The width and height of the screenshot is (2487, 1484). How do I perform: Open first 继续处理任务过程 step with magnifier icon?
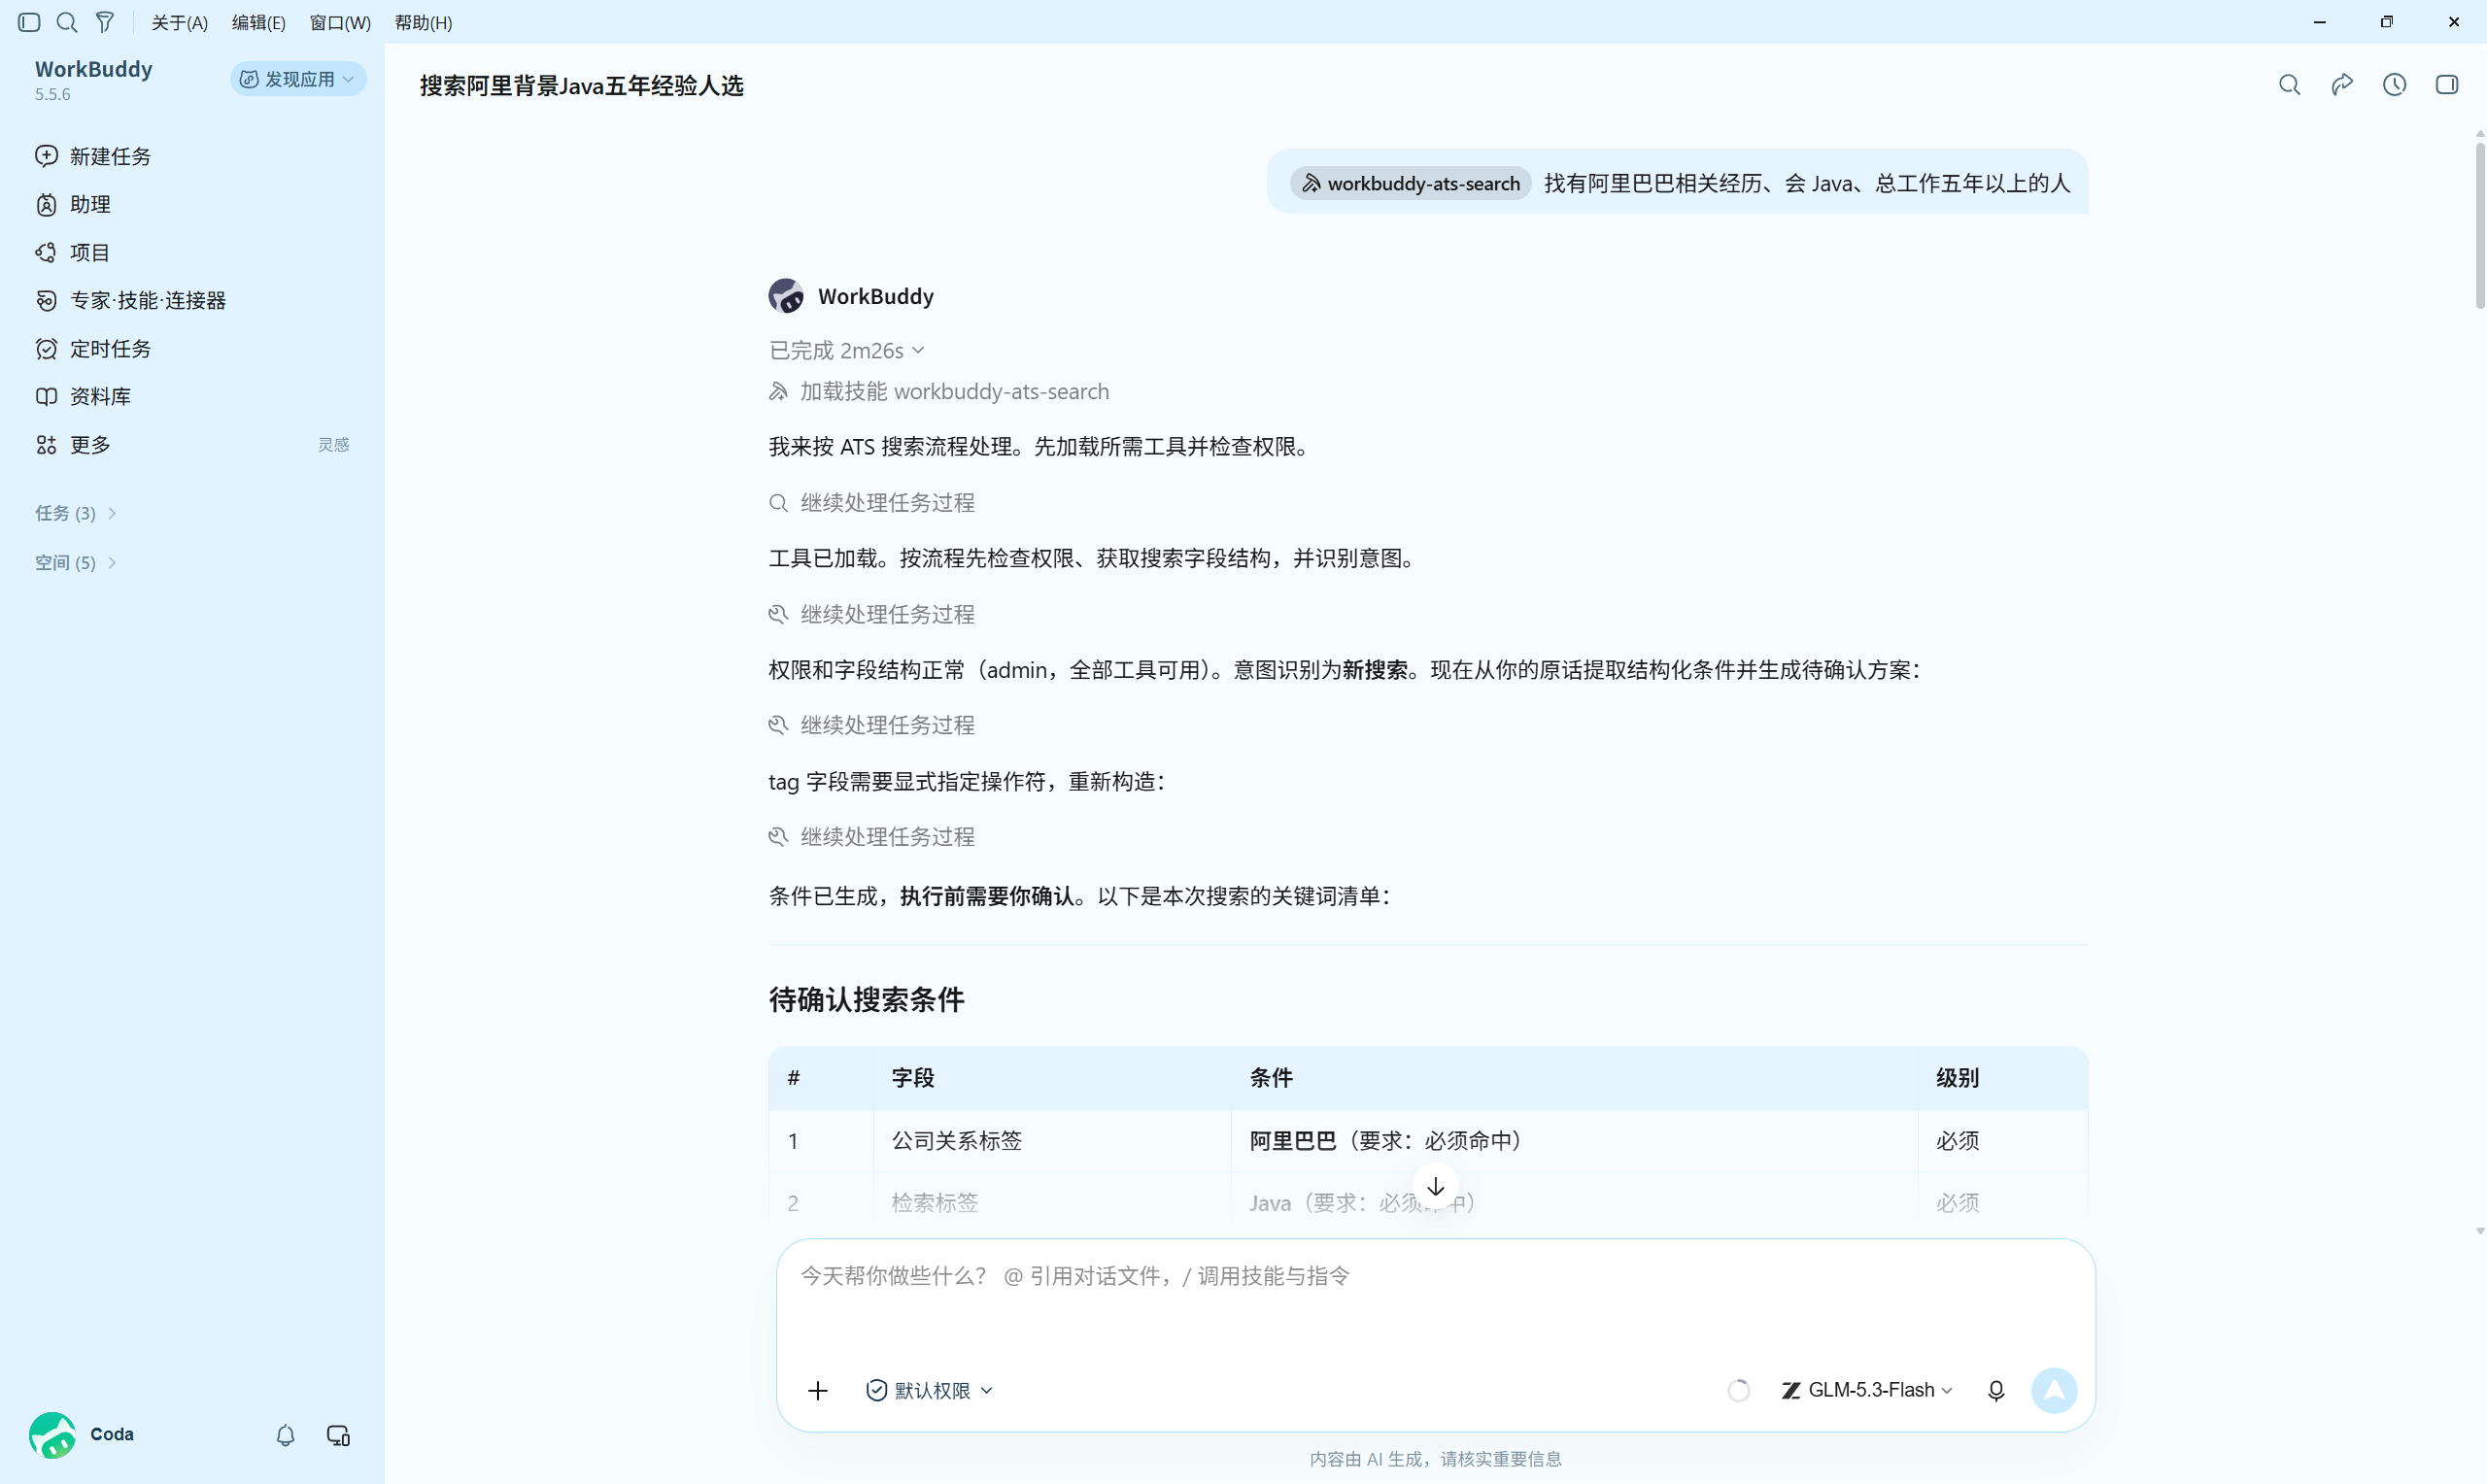872,502
